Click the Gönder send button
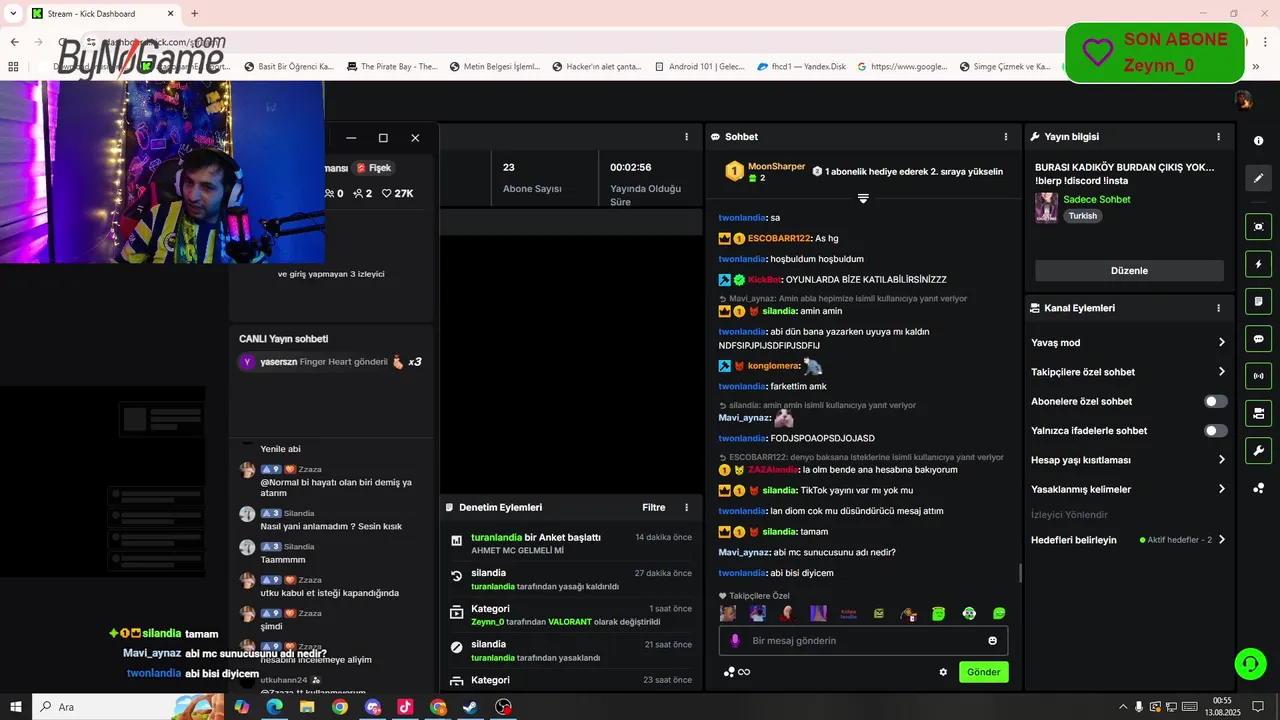The width and height of the screenshot is (1280, 720). (983, 672)
